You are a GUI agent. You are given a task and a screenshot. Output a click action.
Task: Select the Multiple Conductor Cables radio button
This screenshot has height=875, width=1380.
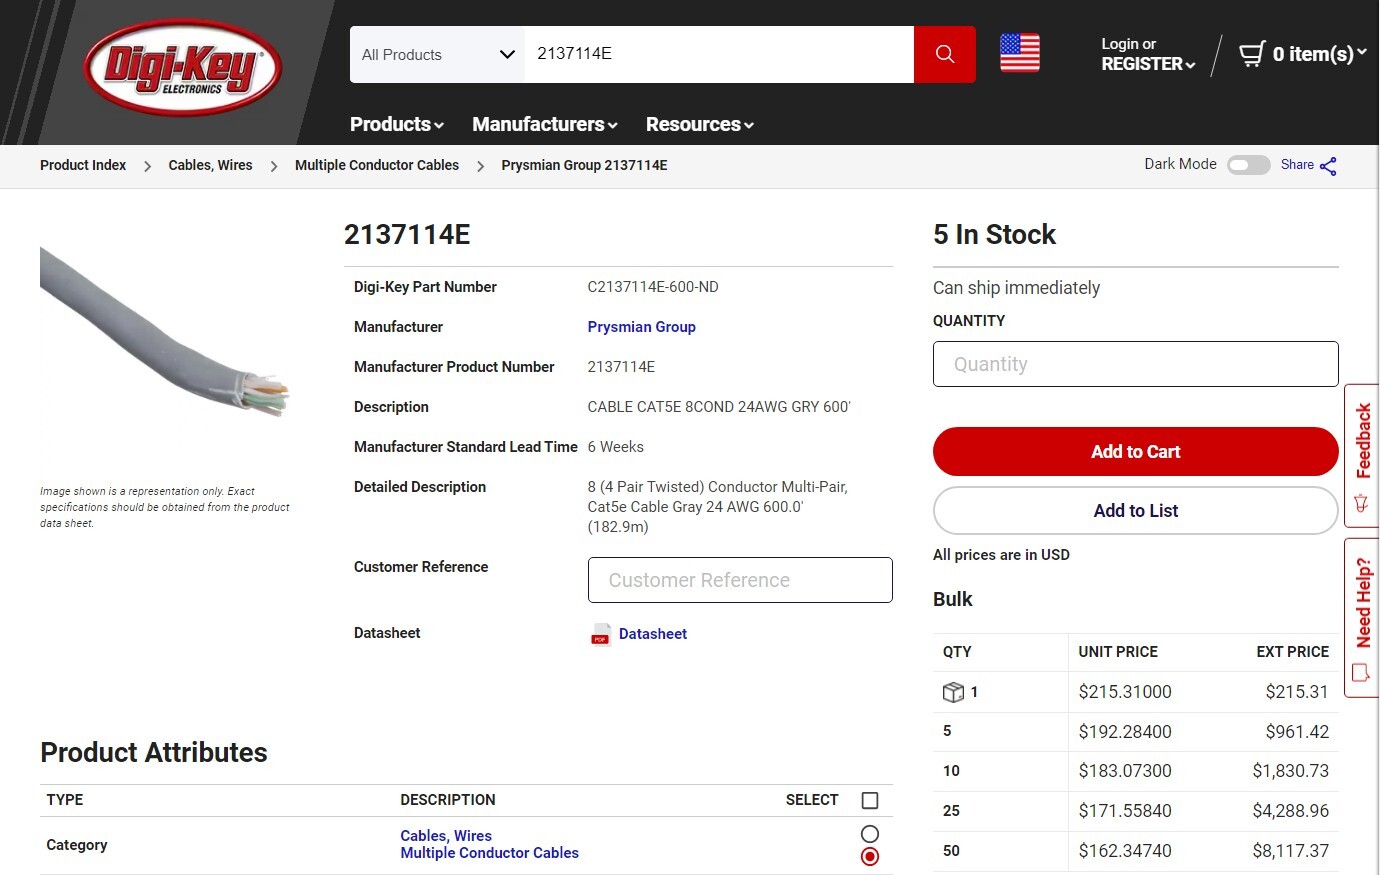tap(870, 857)
